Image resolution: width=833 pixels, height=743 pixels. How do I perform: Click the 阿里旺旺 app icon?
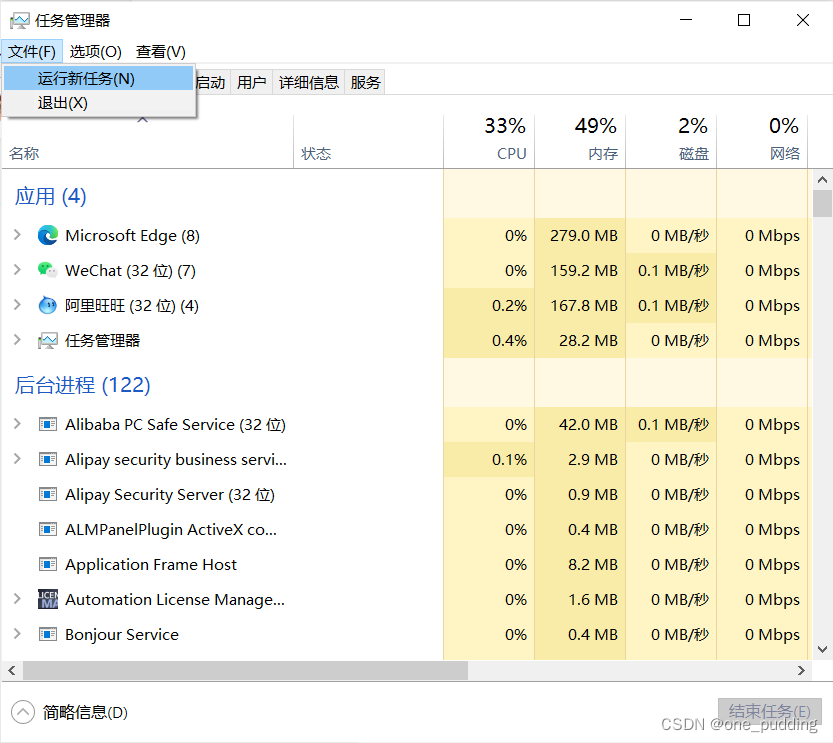(48, 305)
